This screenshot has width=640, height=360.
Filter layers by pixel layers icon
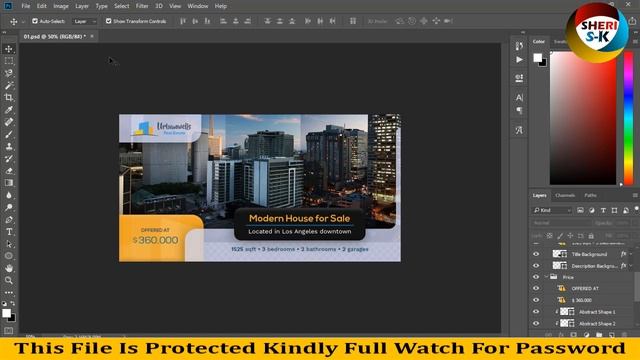[580, 210]
